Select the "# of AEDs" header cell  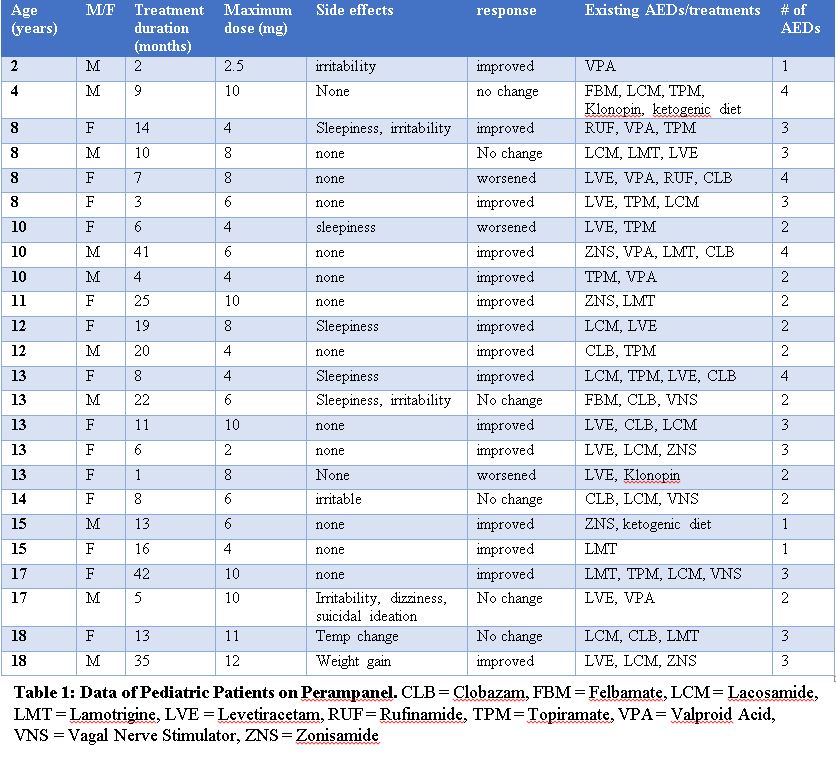(800, 19)
